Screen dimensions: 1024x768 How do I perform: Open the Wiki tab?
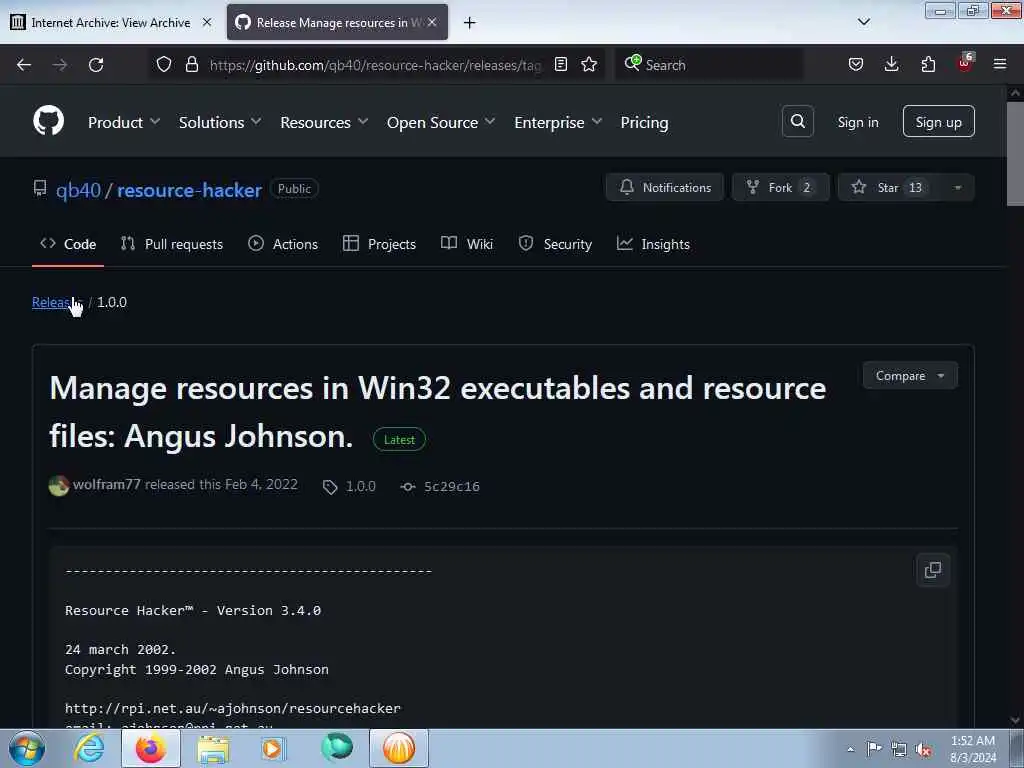pos(466,244)
